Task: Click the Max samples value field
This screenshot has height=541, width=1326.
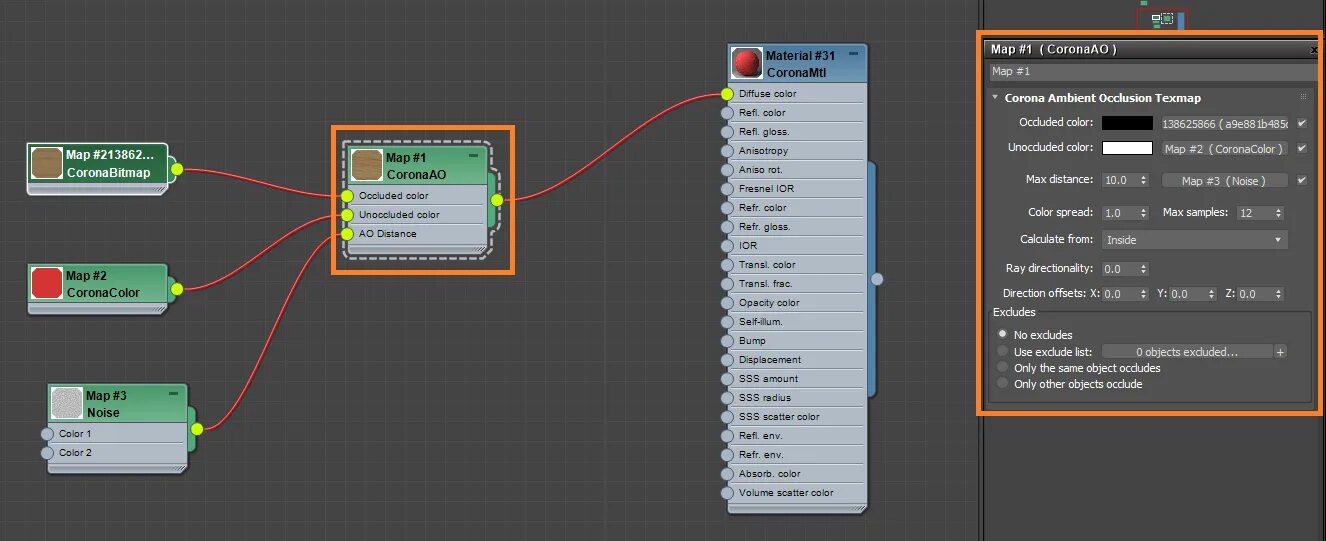Action: point(1253,213)
